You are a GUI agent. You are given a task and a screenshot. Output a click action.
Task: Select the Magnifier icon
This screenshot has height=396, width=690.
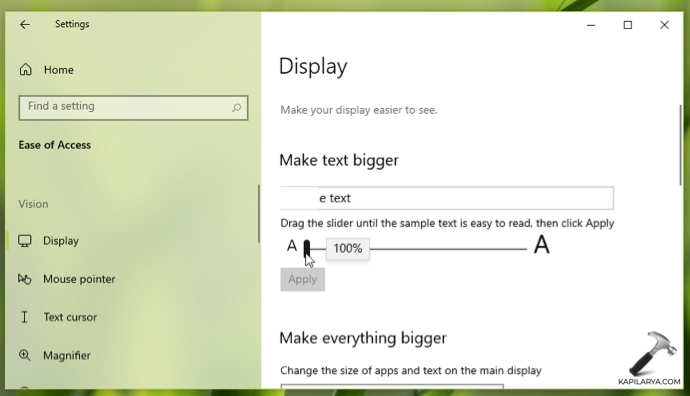[x=25, y=355]
